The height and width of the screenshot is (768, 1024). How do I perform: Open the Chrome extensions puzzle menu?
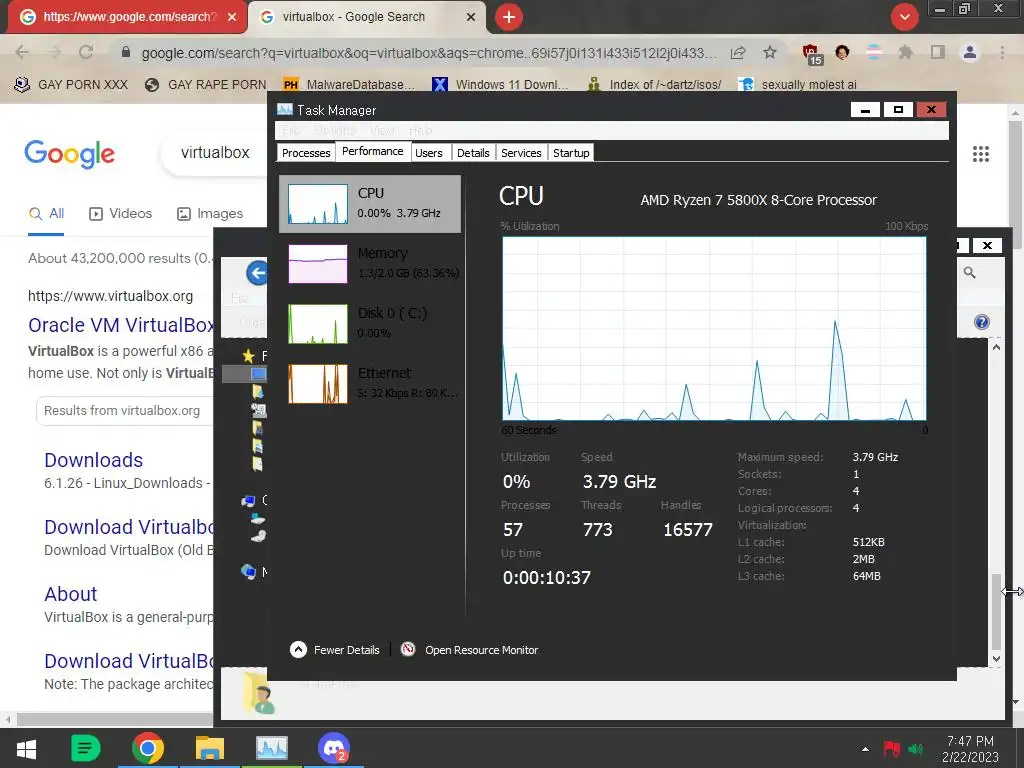(905, 52)
